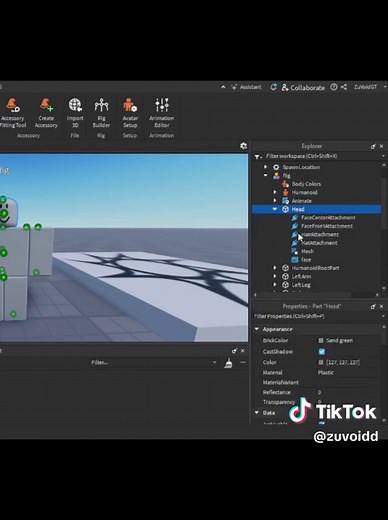
Task: Open Import 3D tool
Action: (x=75, y=113)
